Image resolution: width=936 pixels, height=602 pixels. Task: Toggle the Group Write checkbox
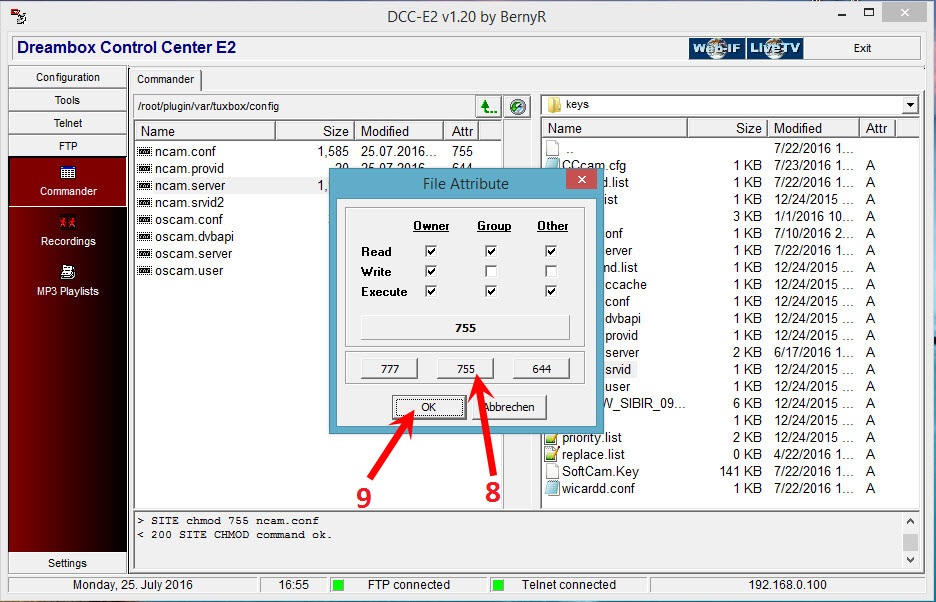[491, 272]
